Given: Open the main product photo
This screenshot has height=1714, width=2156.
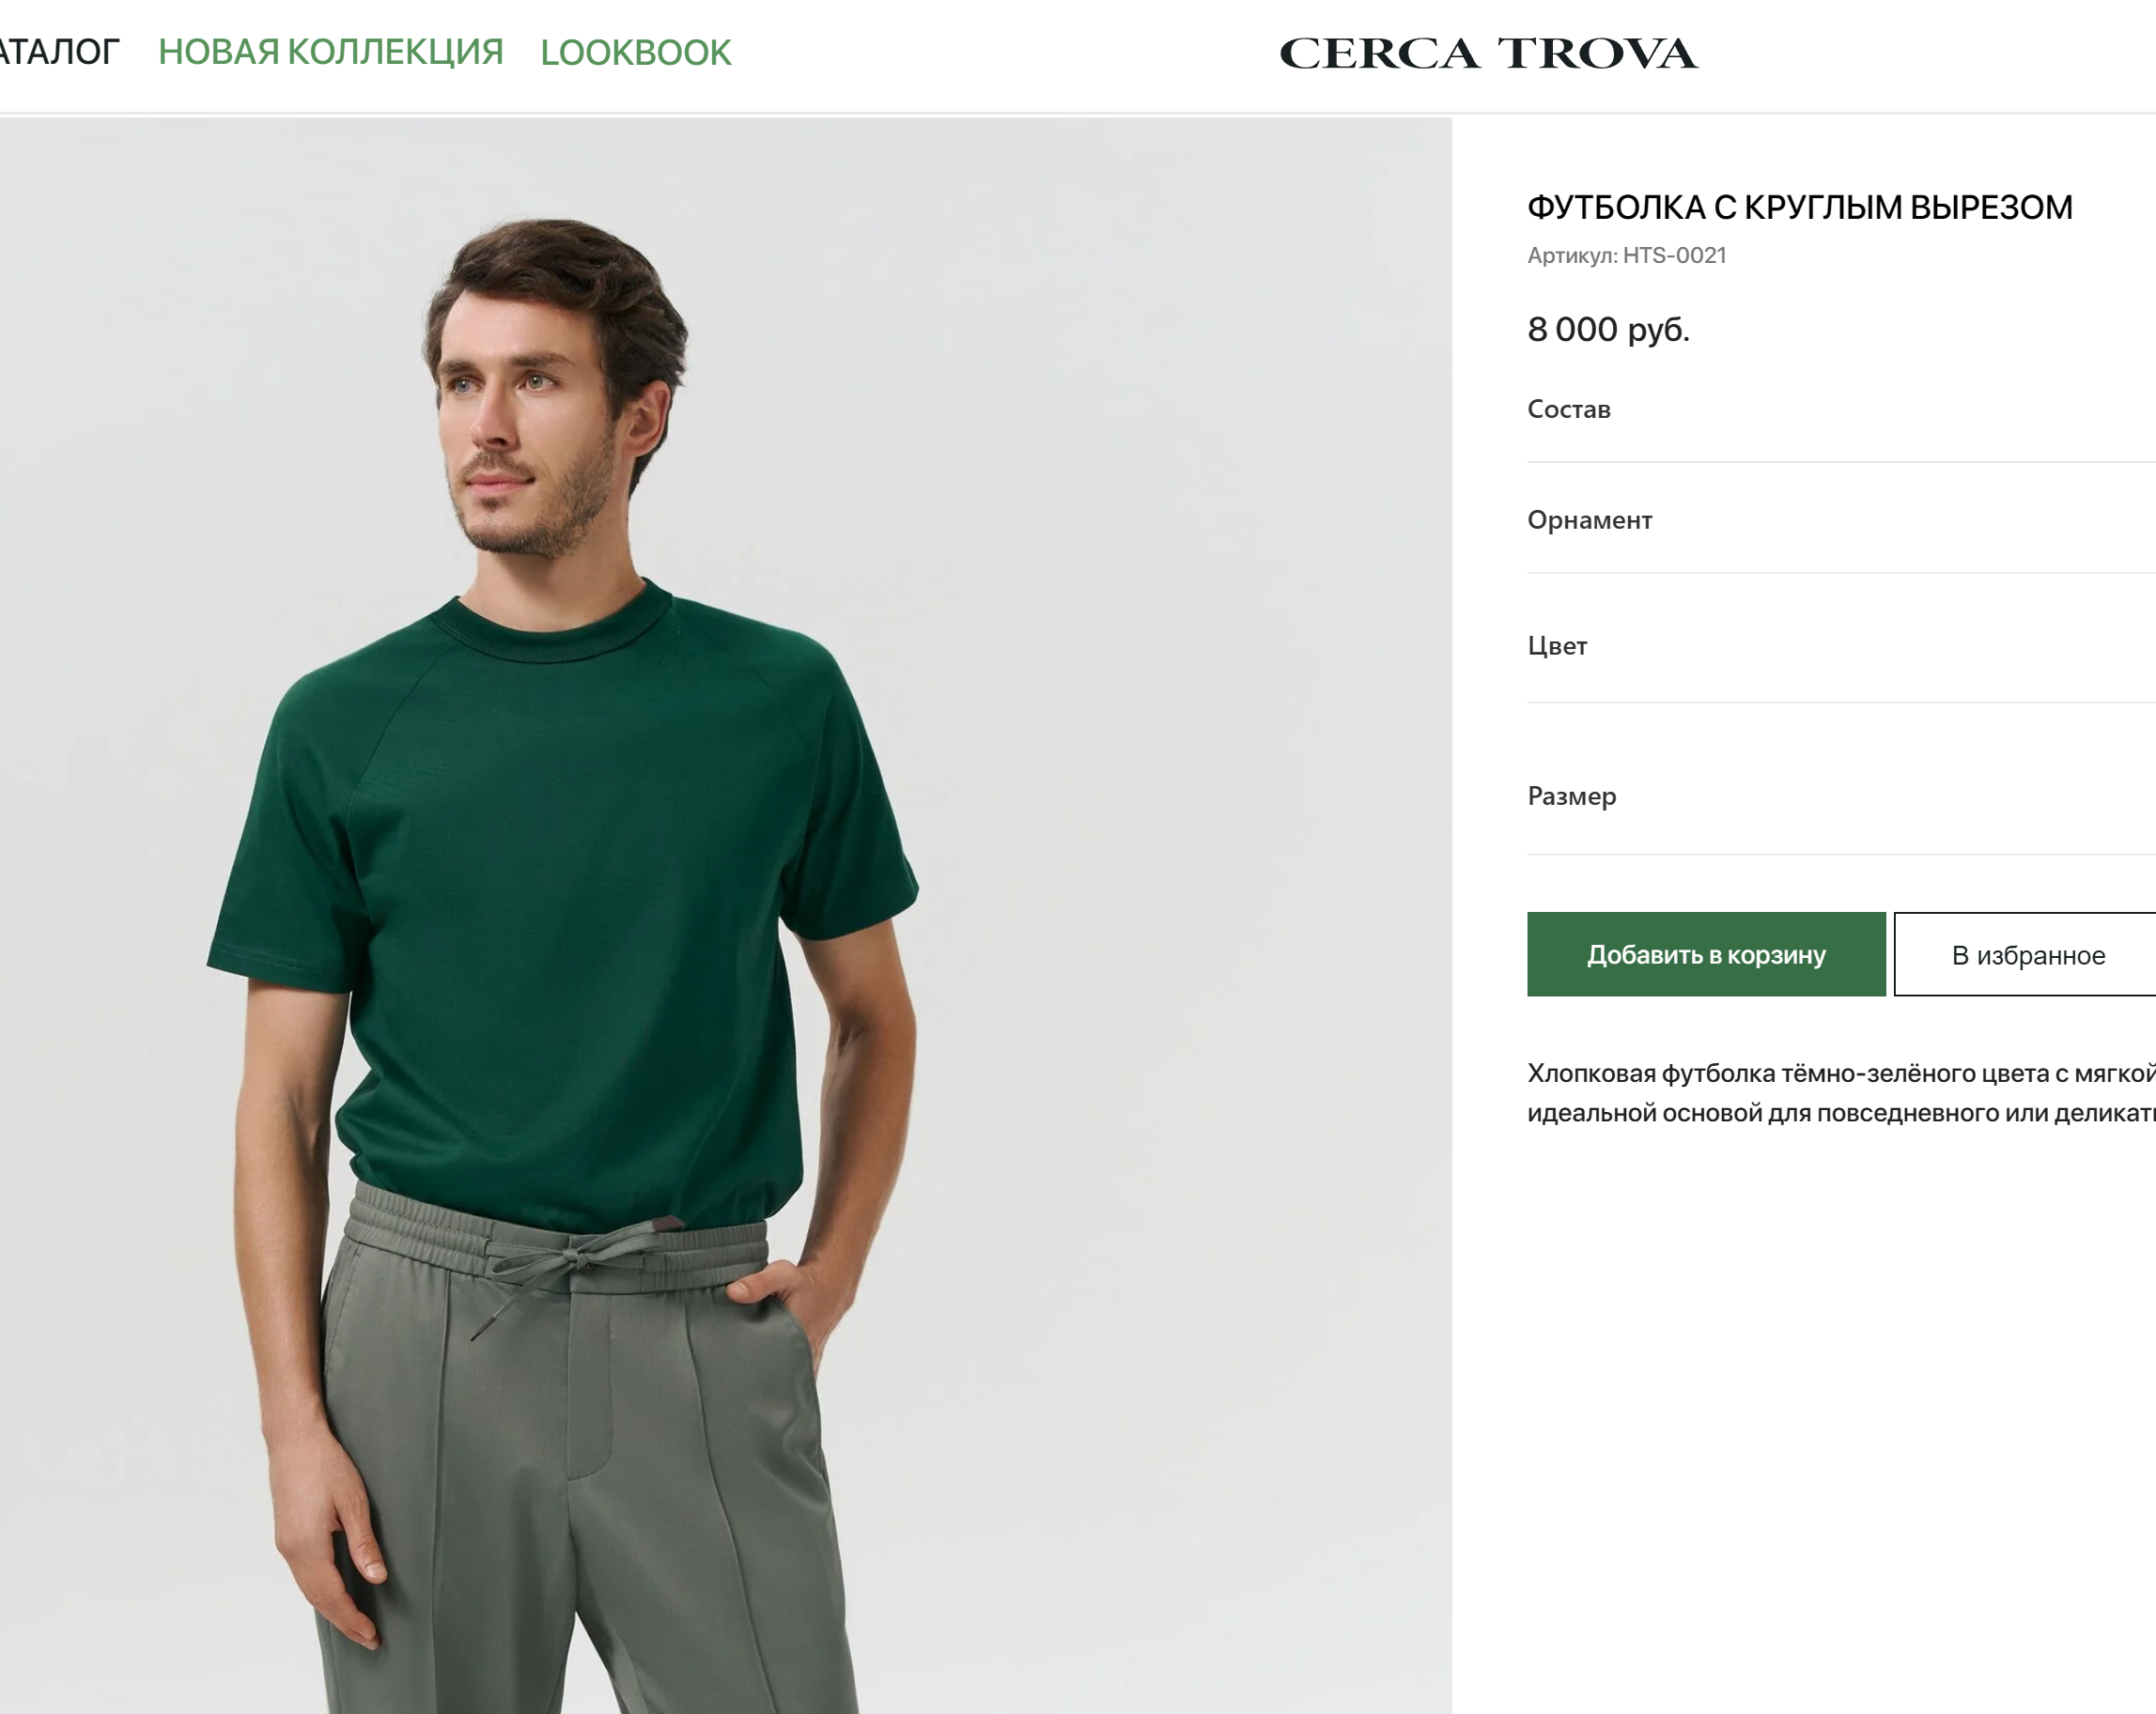Looking at the screenshot, I should point(725,915).
